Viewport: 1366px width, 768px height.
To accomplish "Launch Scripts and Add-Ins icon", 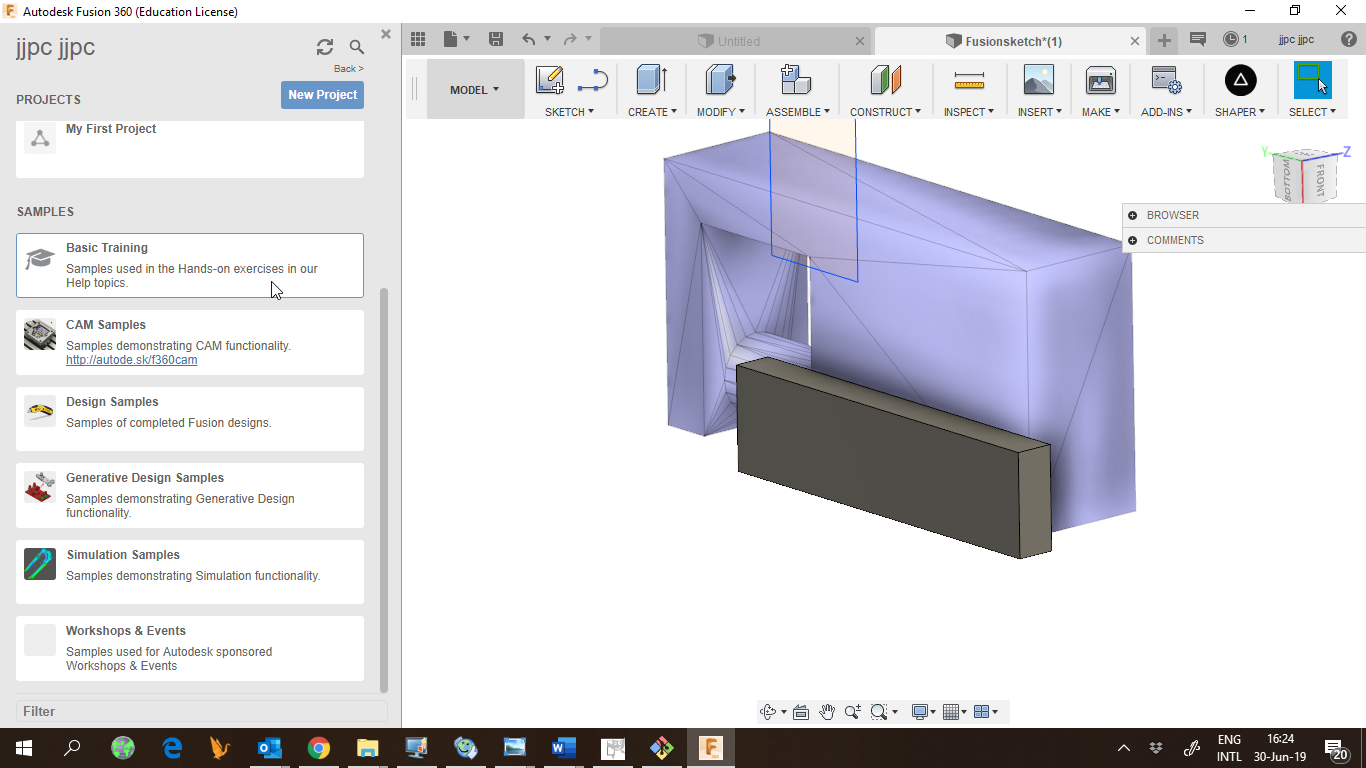I will 1166,80.
